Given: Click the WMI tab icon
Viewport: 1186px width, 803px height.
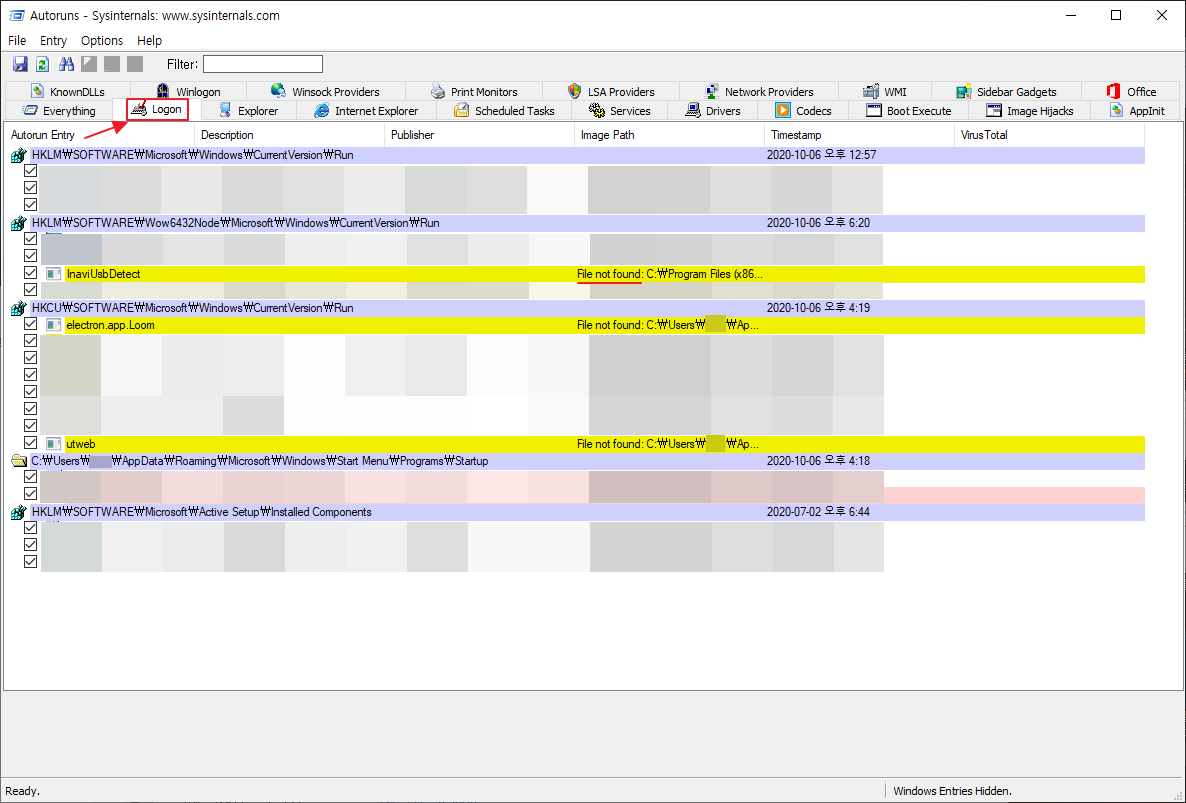Looking at the screenshot, I should pyautogui.click(x=871, y=91).
